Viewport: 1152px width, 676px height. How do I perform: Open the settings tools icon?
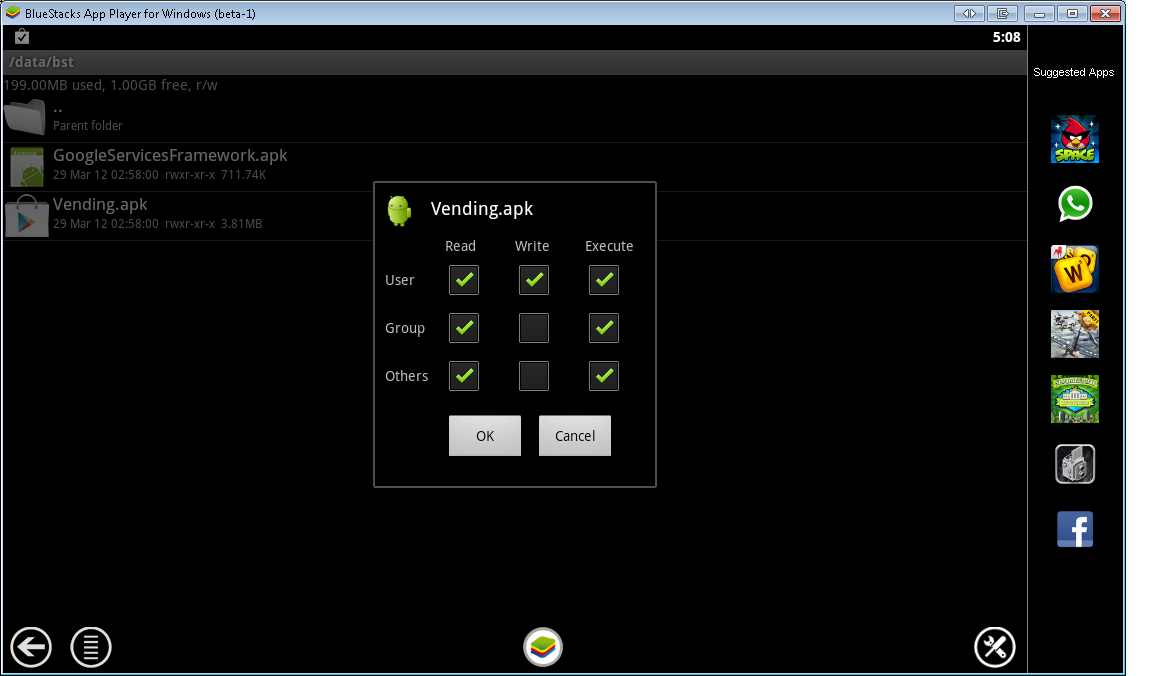(995, 647)
